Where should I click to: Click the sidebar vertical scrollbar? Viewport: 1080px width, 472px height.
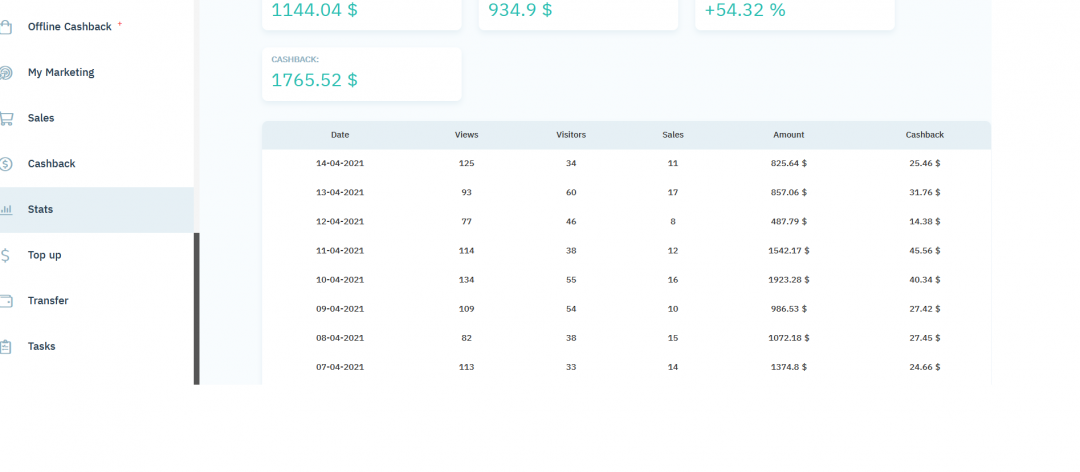pyautogui.click(x=197, y=308)
